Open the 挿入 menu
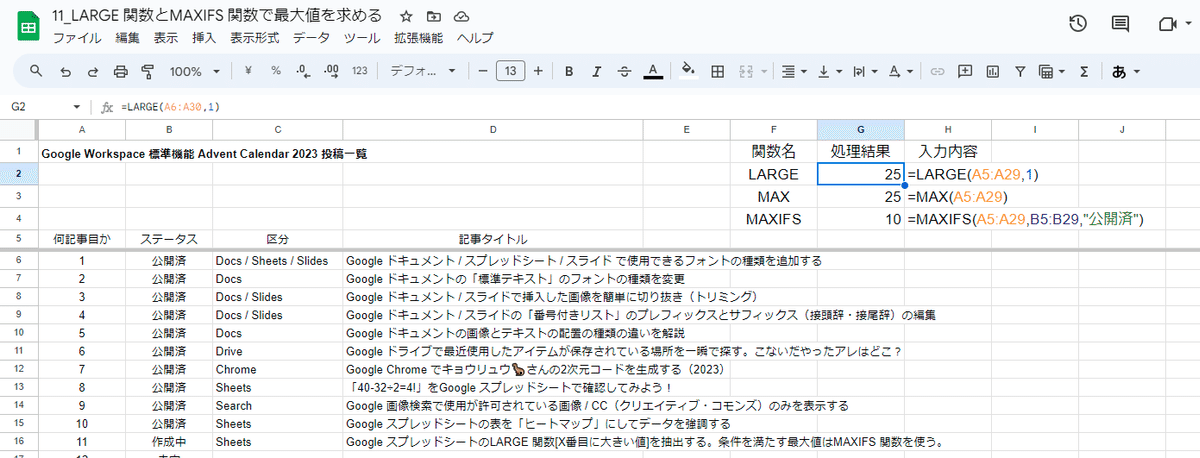Image resolution: width=1200 pixels, height=458 pixels. (204, 38)
